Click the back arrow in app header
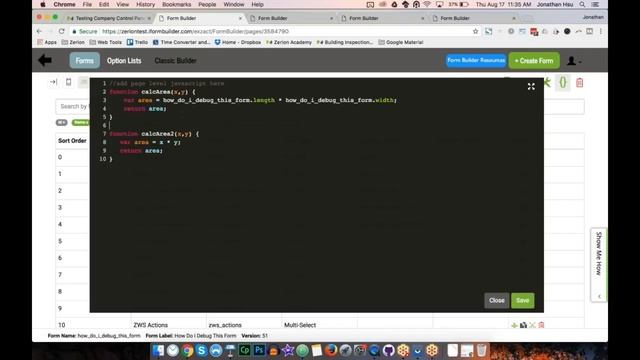This screenshot has width=640, height=360. pyautogui.click(x=45, y=60)
